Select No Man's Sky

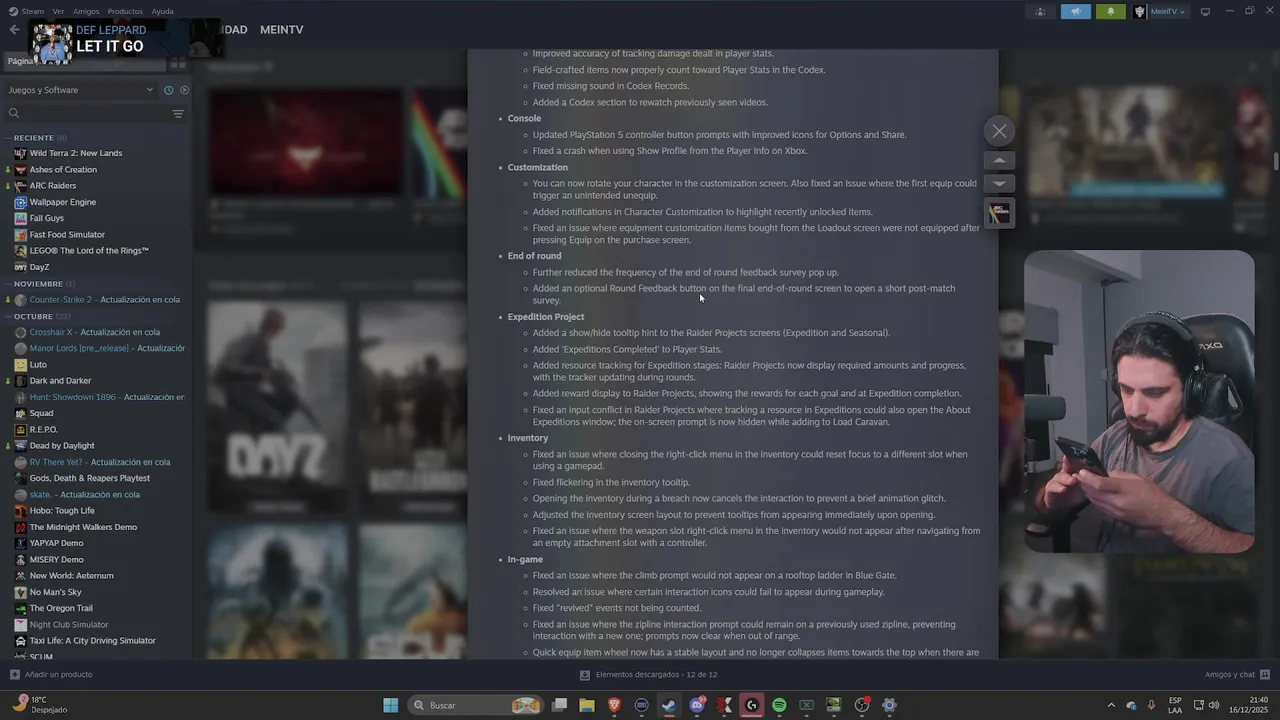pos(55,592)
